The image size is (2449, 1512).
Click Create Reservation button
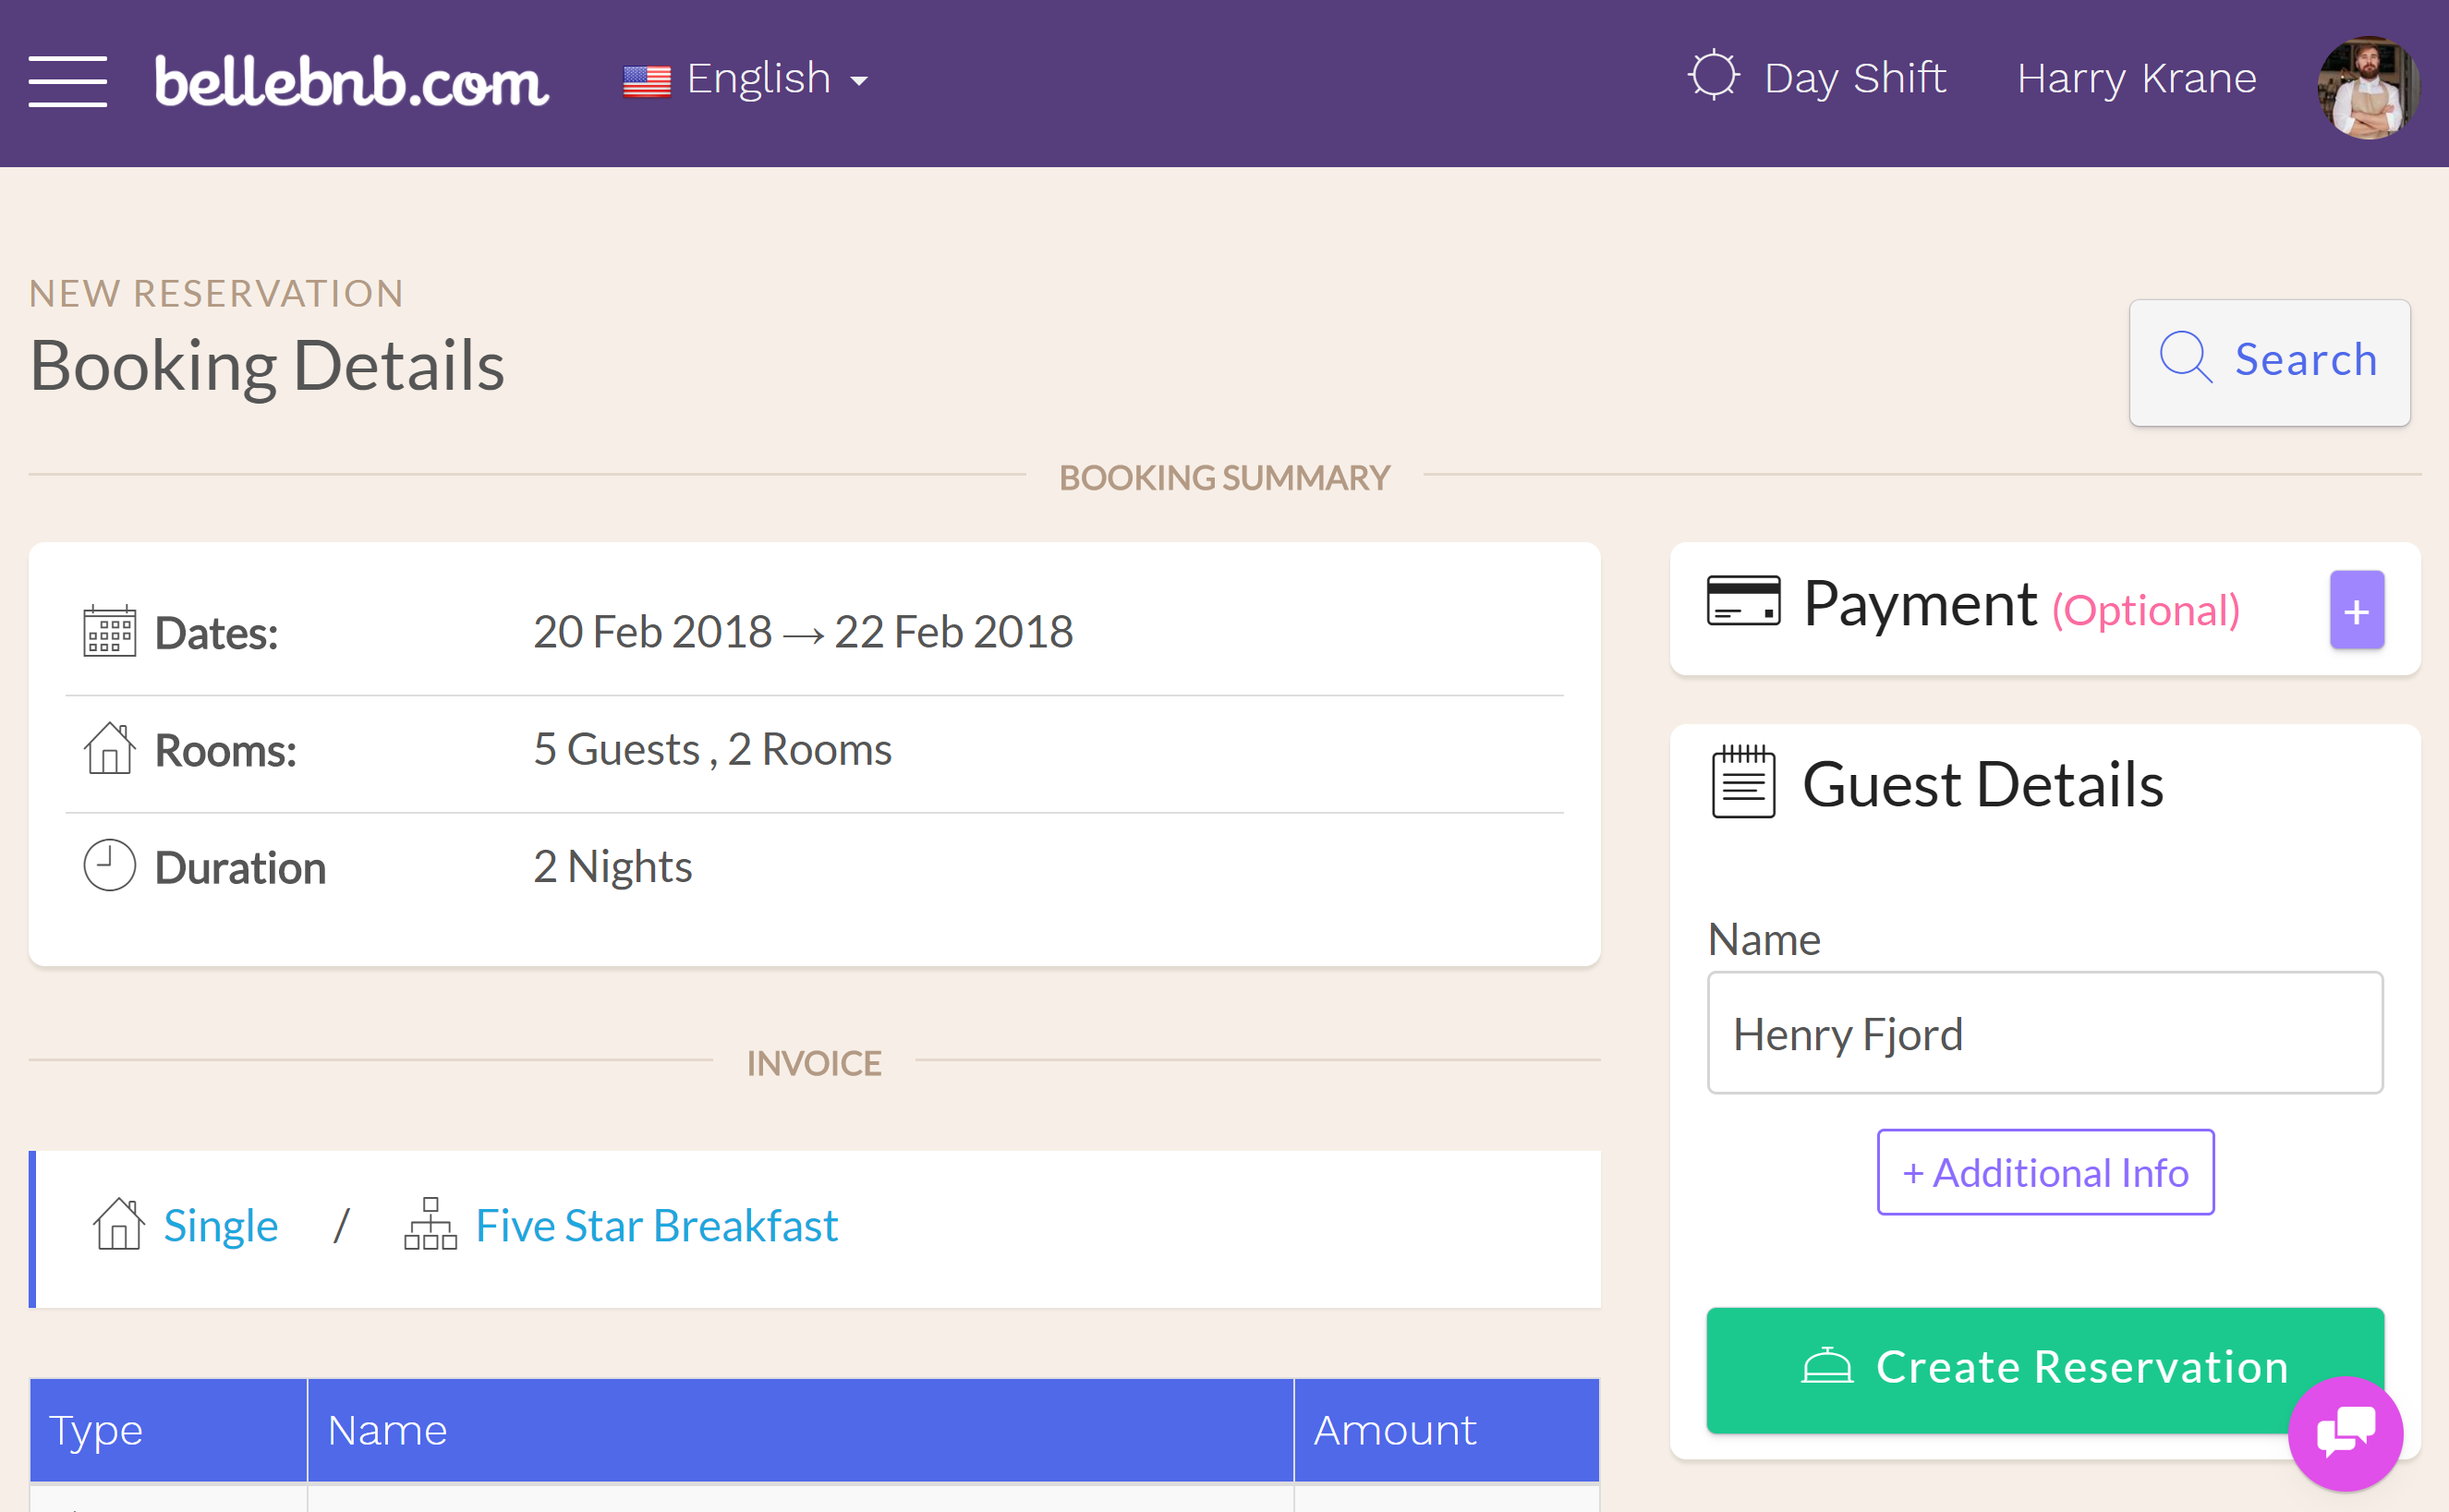tap(2045, 1367)
